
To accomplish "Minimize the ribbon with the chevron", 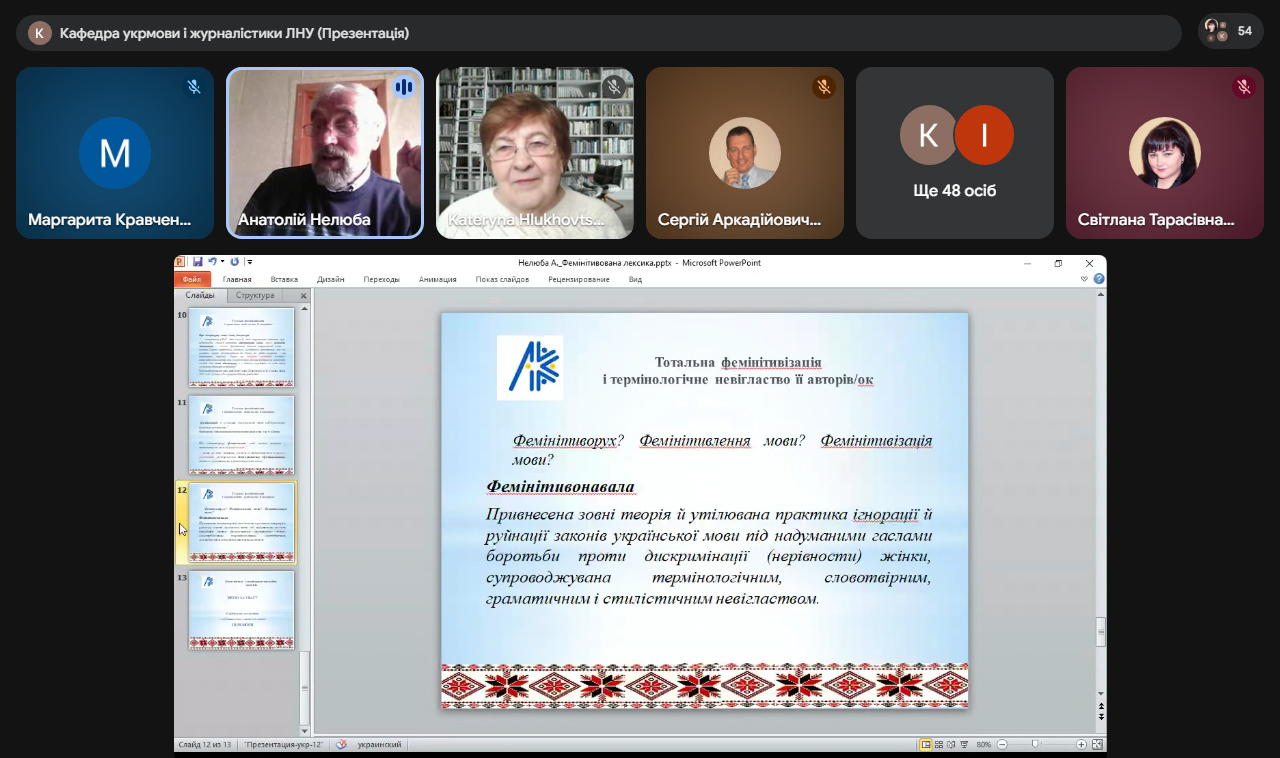I will point(1084,279).
